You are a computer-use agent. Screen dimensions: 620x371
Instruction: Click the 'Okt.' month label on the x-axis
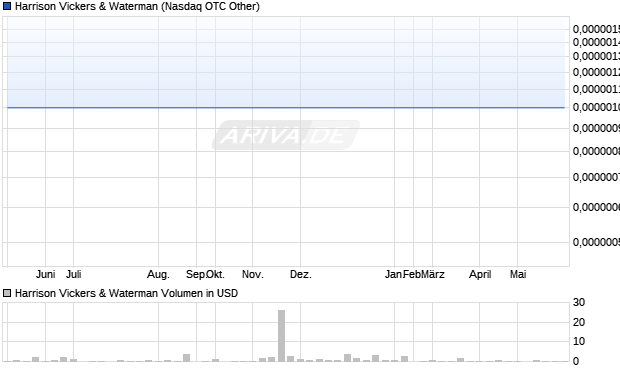point(215,274)
